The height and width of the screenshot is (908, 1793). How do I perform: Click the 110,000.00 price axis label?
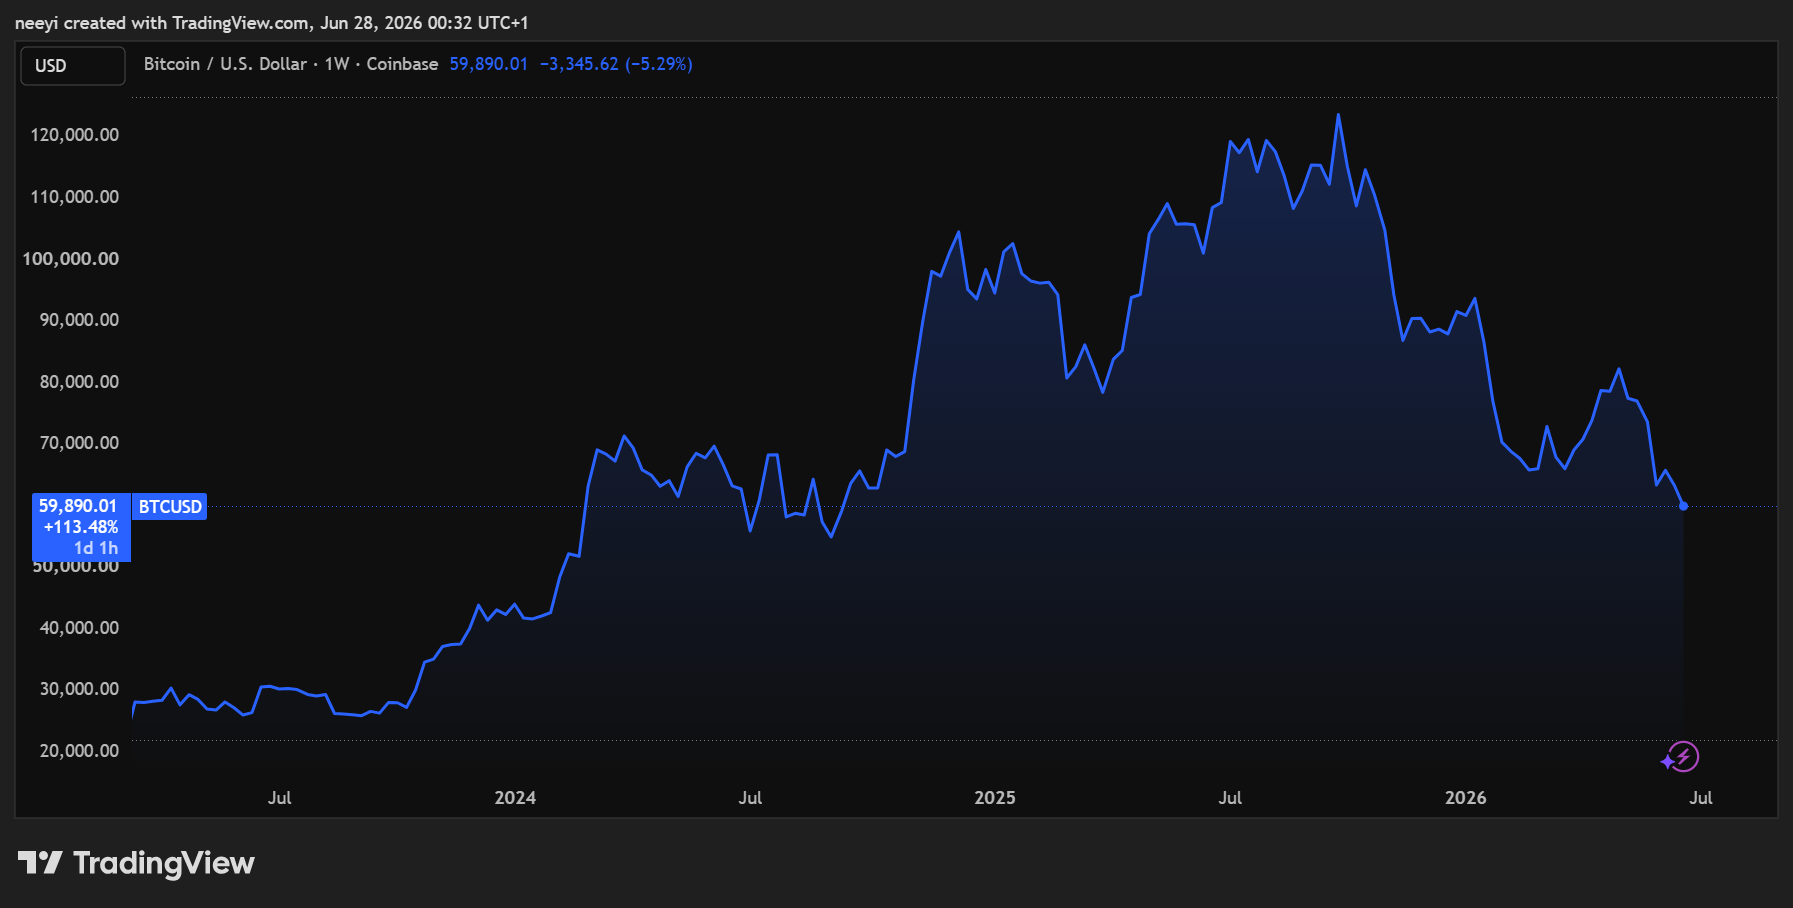point(75,197)
